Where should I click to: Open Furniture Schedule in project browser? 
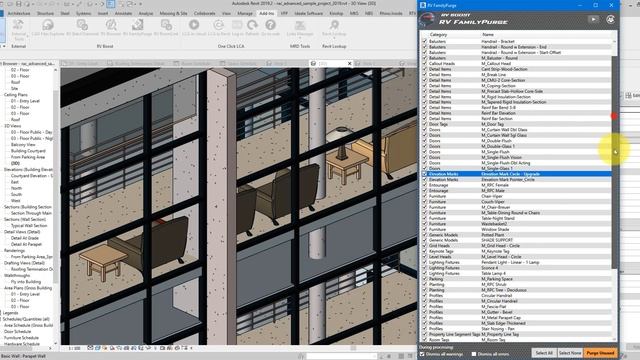[21, 338]
